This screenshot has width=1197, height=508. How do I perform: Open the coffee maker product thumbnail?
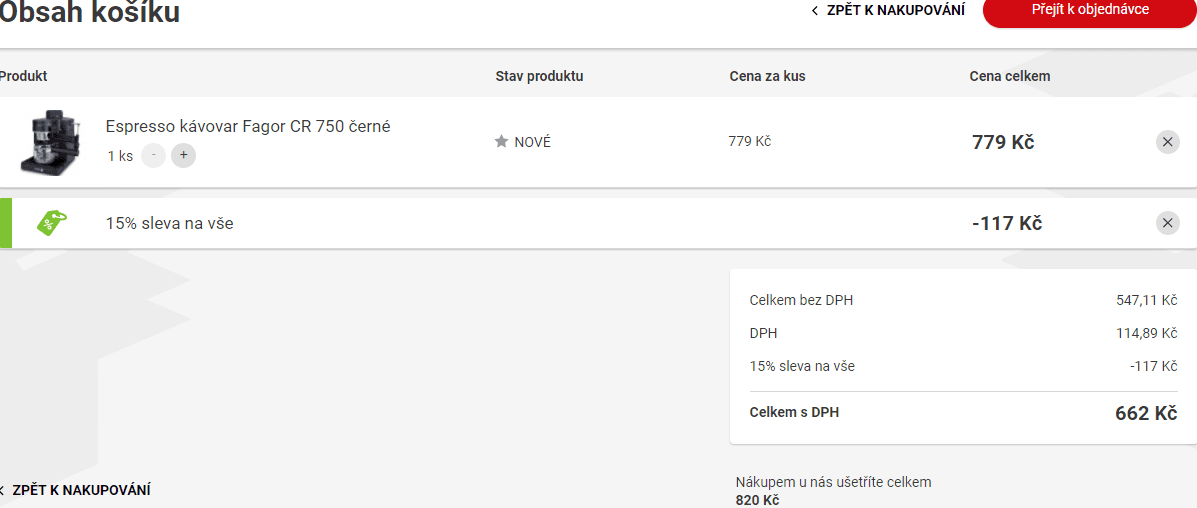pos(50,141)
